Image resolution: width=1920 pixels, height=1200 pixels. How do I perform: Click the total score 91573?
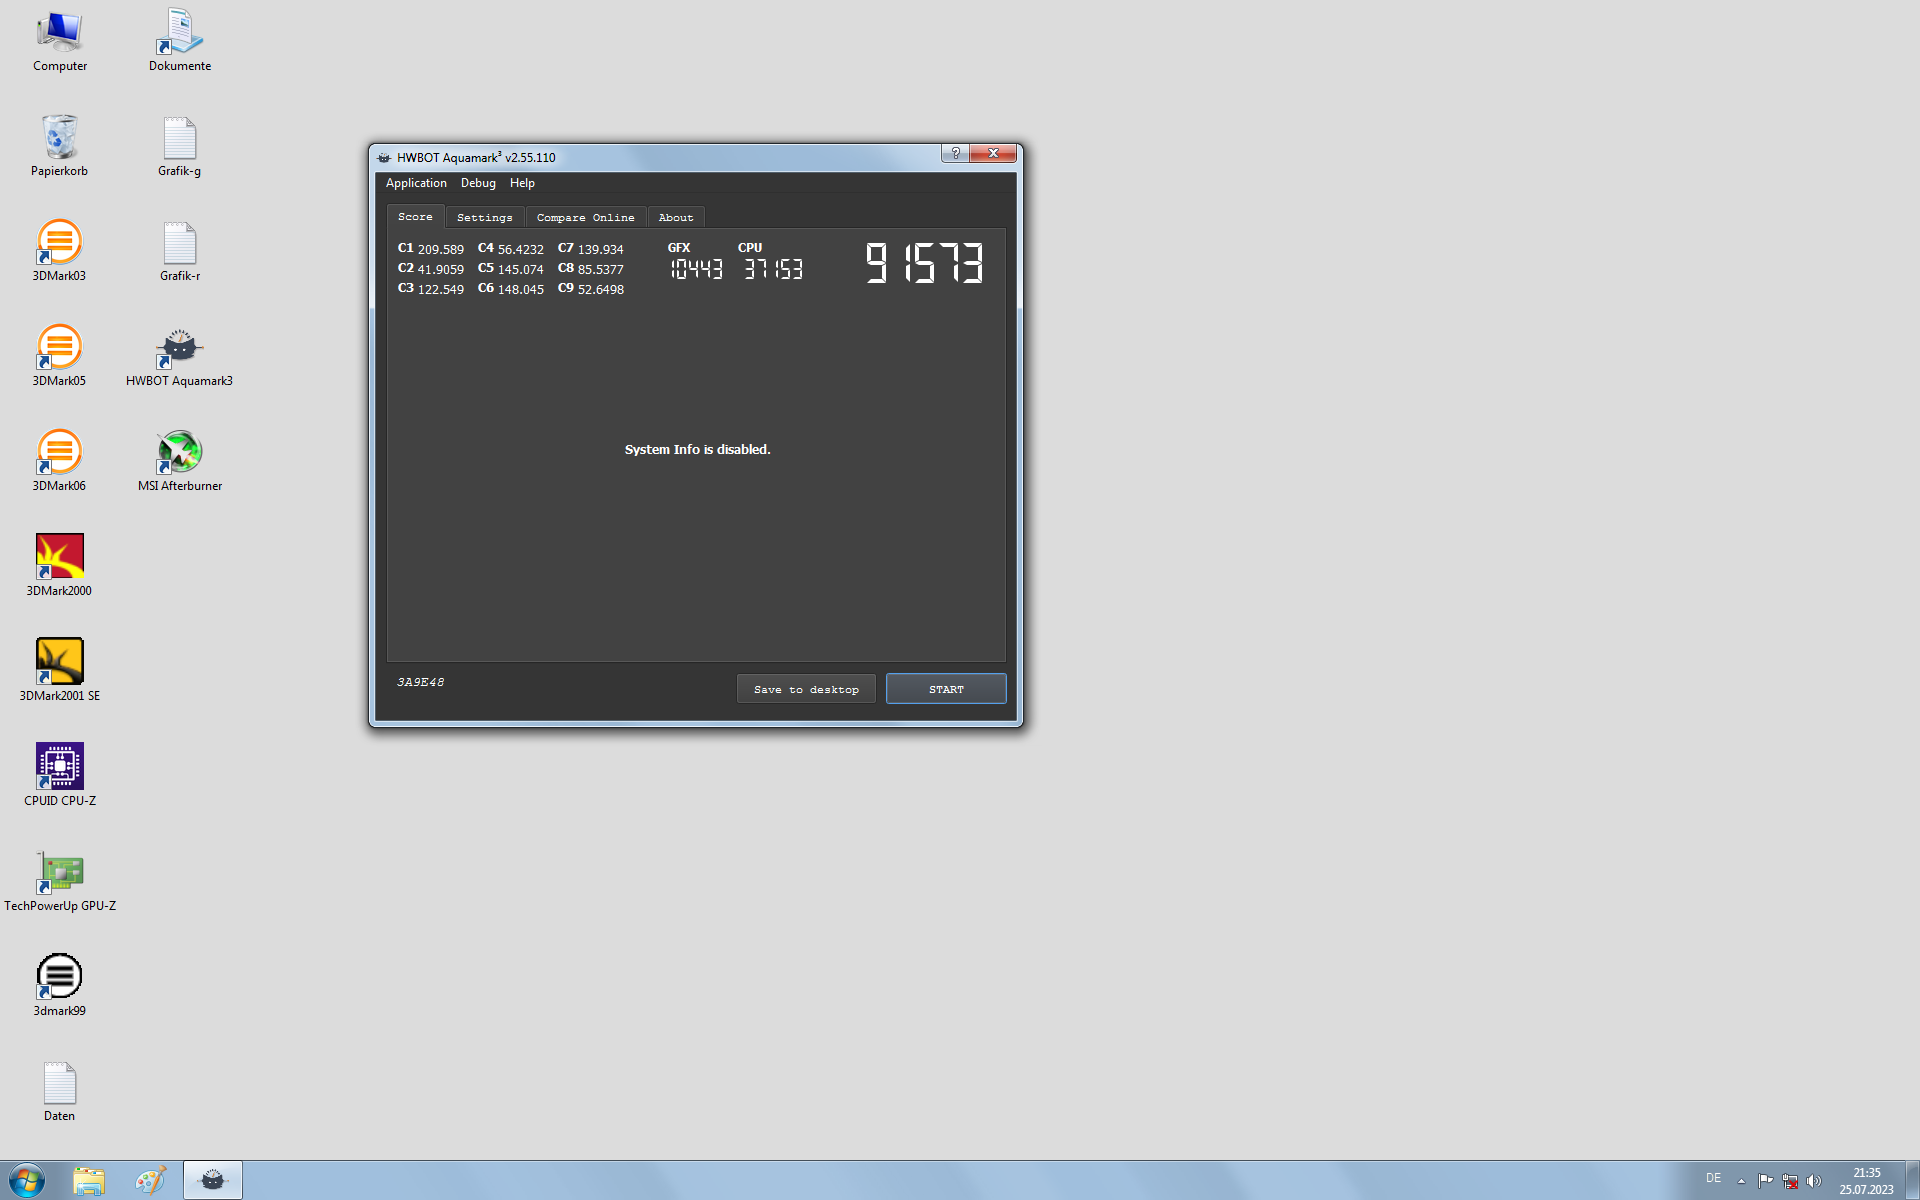(x=924, y=264)
